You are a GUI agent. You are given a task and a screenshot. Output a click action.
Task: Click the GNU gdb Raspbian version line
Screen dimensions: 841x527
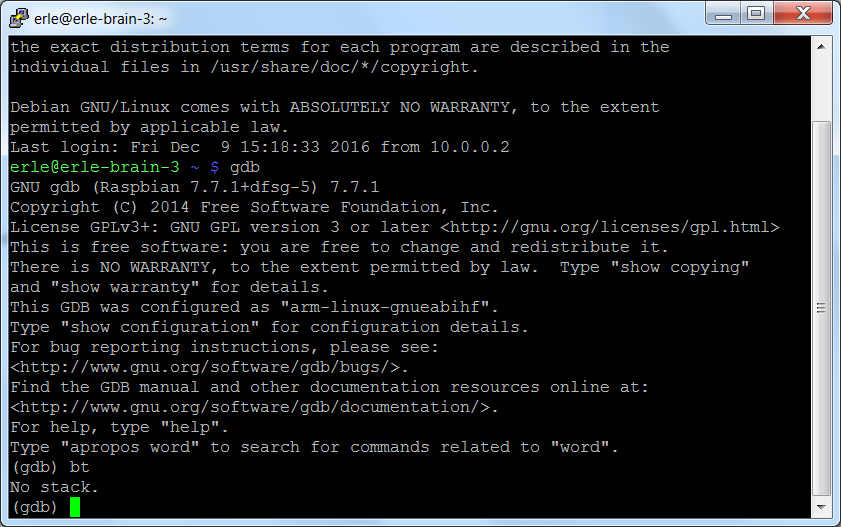pyautogui.click(x=195, y=187)
